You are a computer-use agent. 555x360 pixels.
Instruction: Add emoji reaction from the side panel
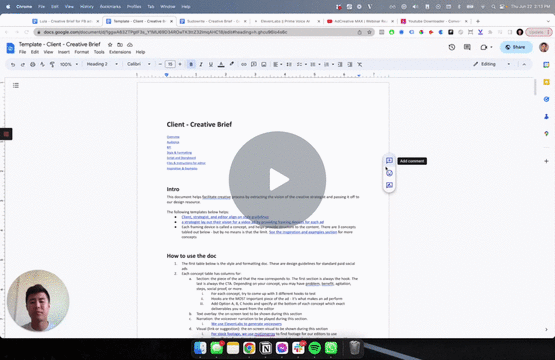[x=389, y=173]
